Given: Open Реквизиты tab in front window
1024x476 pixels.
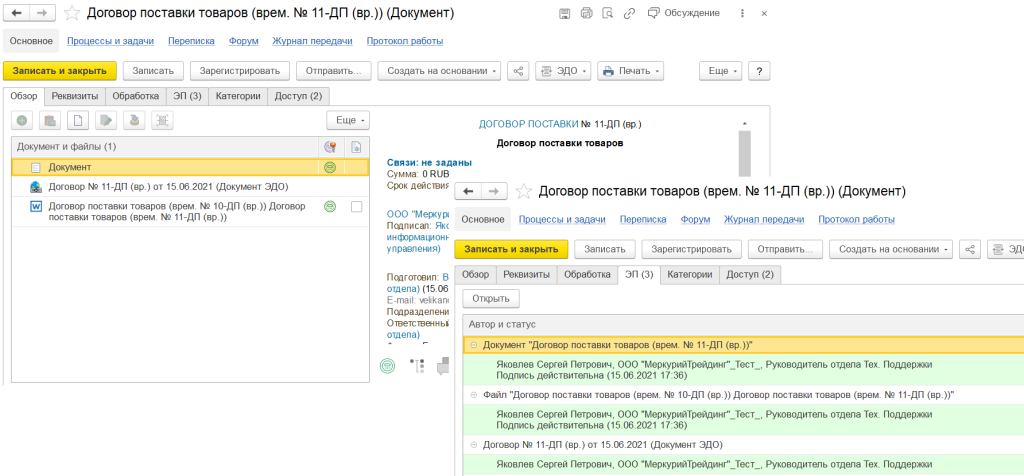Looking at the screenshot, I should pyautogui.click(x=526, y=275).
